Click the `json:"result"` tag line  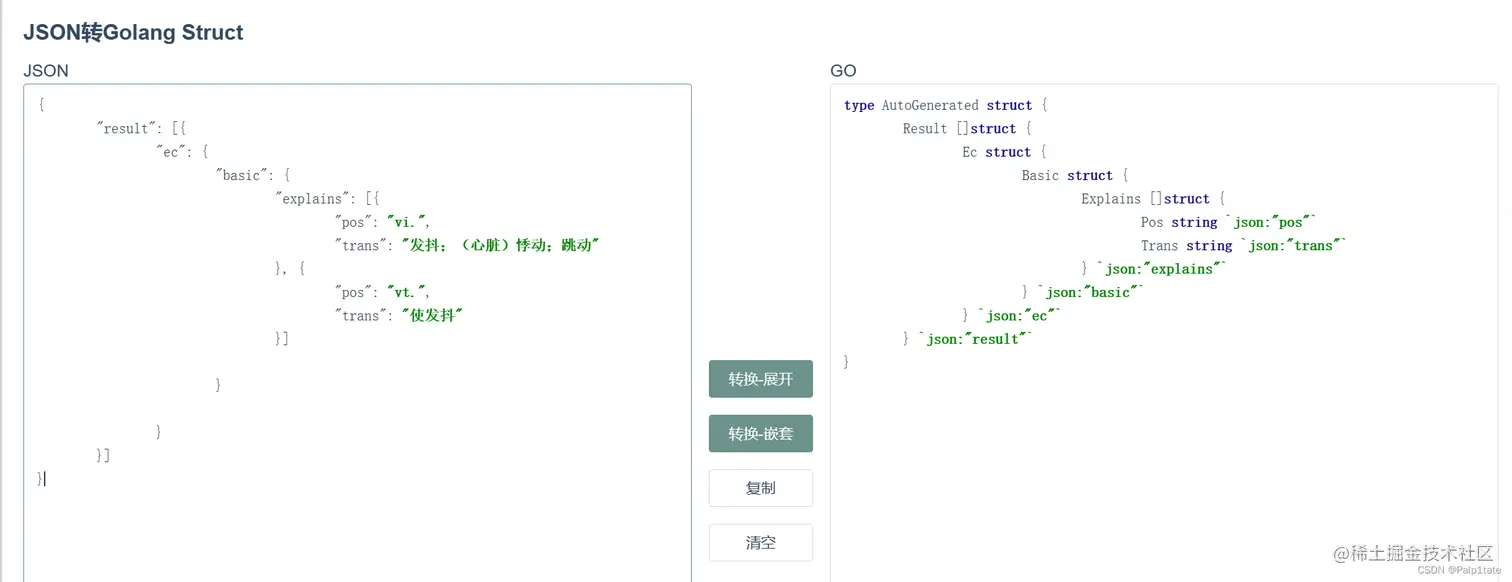(x=966, y=339)
